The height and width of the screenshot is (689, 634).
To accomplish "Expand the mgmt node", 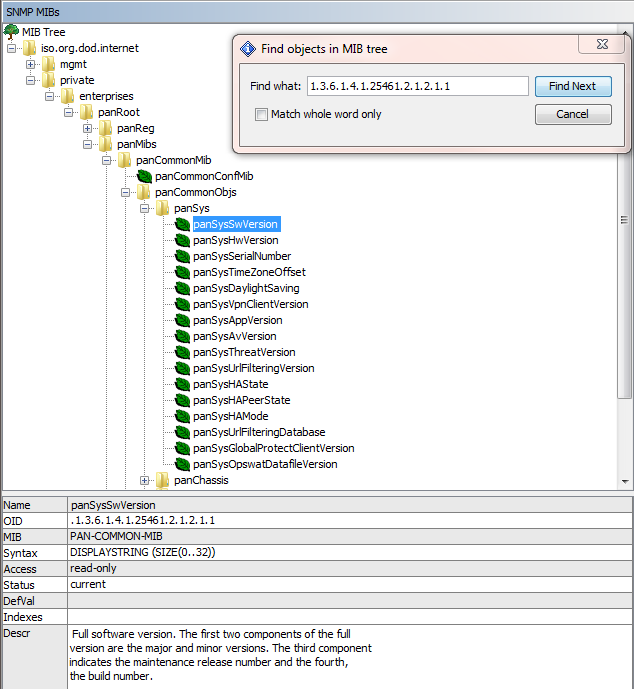I will pos(30,65).
